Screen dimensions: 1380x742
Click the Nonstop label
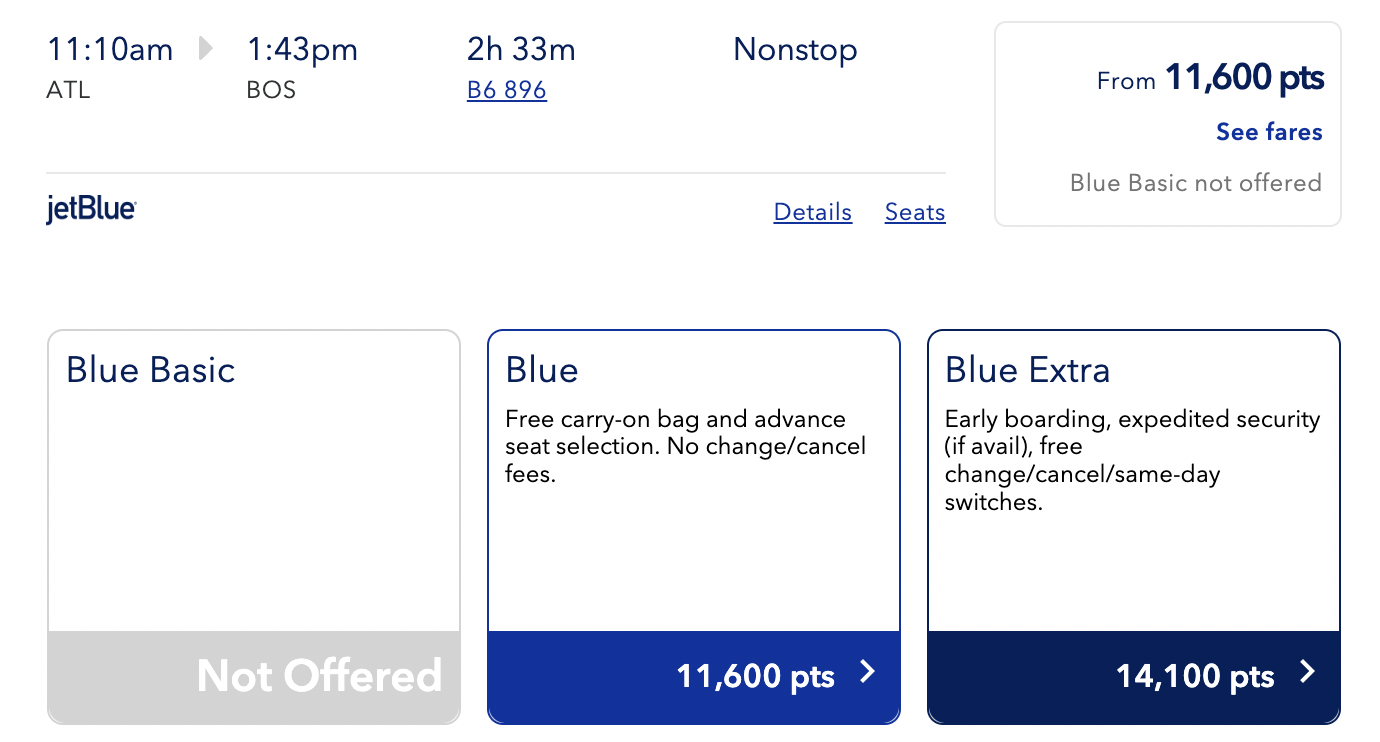pyautogui.click(x=795, y=49)
